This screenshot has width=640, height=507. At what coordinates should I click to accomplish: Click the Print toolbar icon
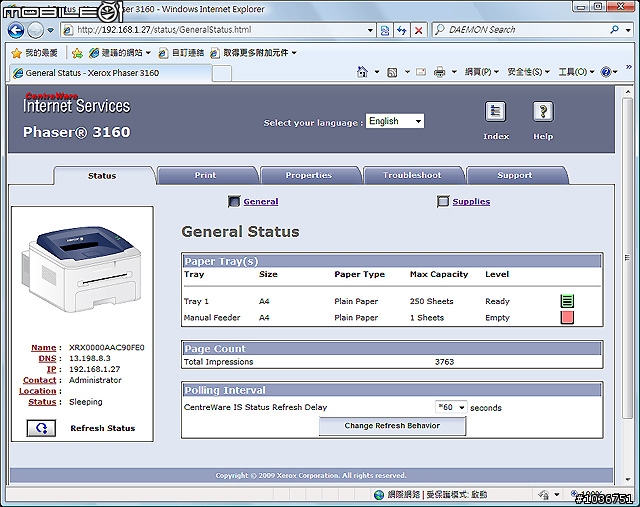click(x=439, y=72)
